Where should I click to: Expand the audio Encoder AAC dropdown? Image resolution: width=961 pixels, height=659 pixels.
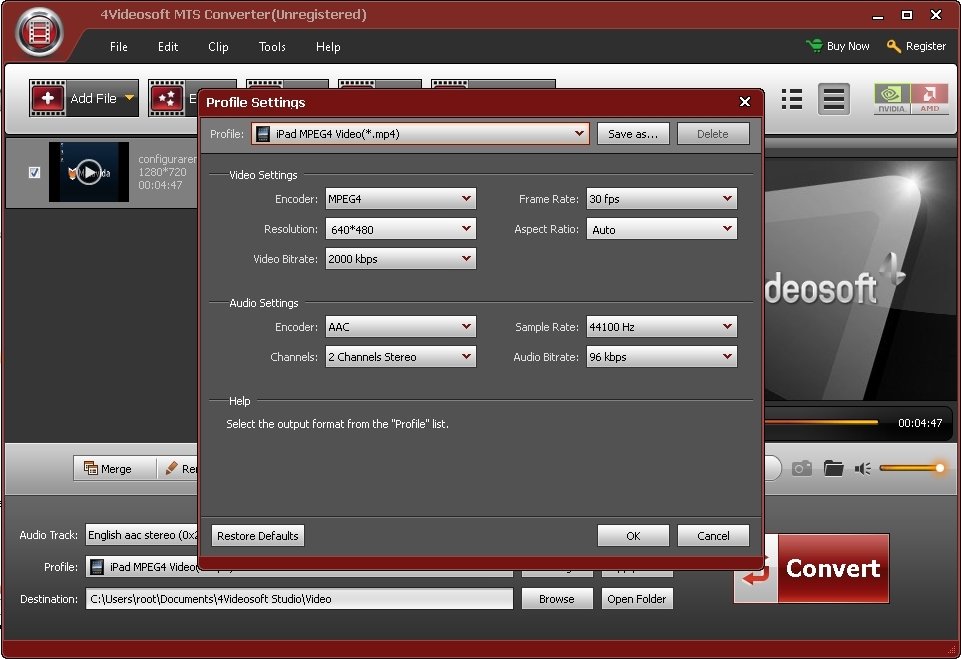pyautogui.click(x=400, y=327)
